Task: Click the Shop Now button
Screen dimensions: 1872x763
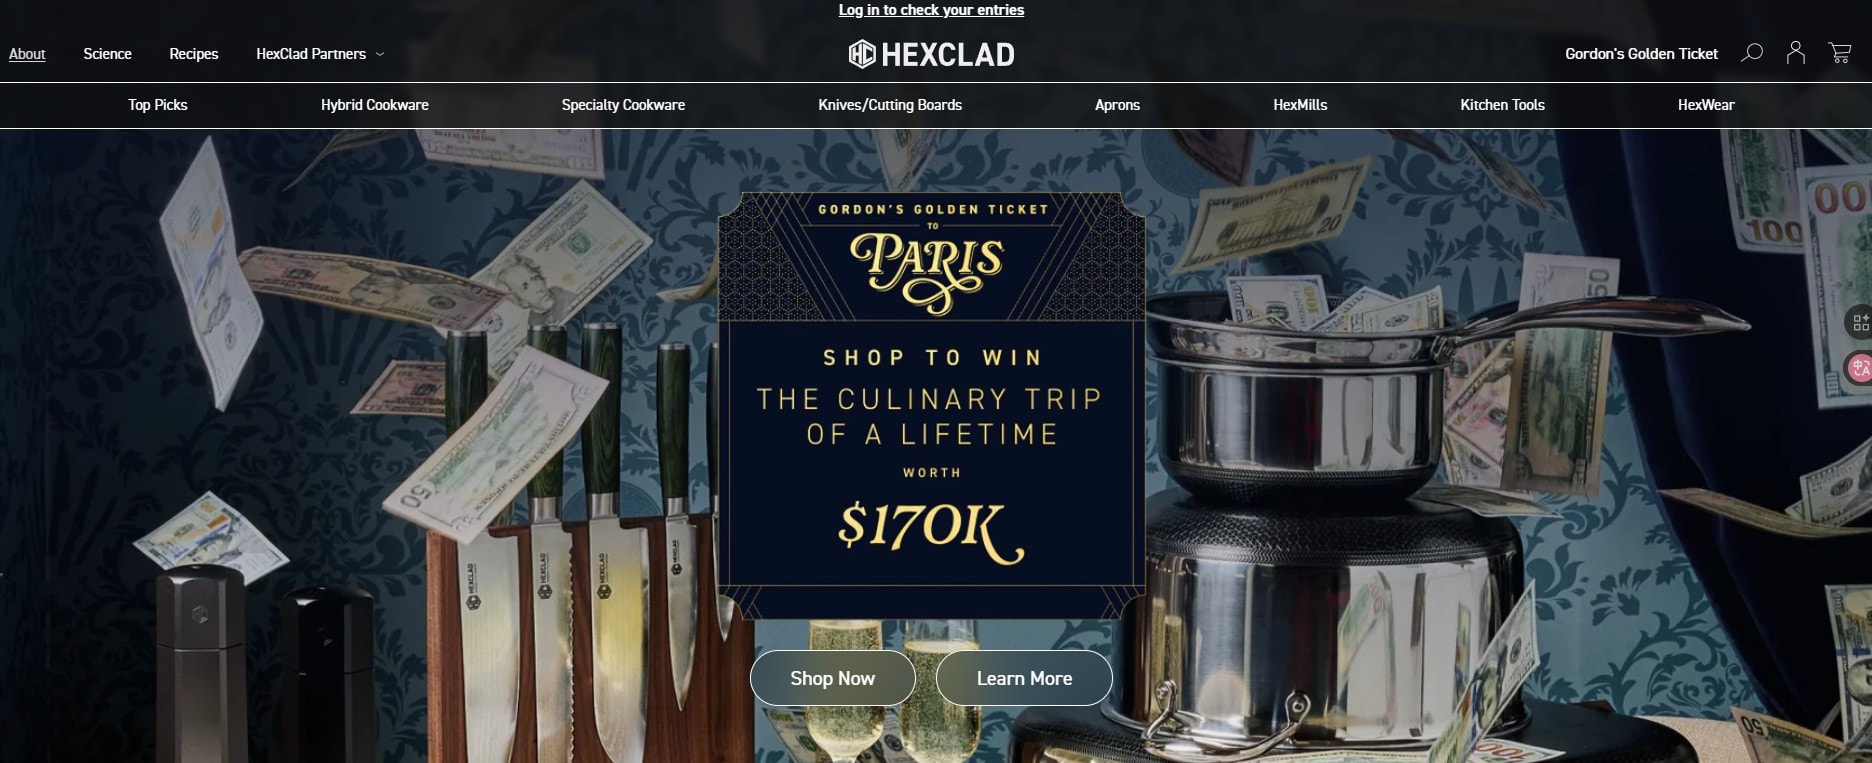Action: click(x=832, y=678)
